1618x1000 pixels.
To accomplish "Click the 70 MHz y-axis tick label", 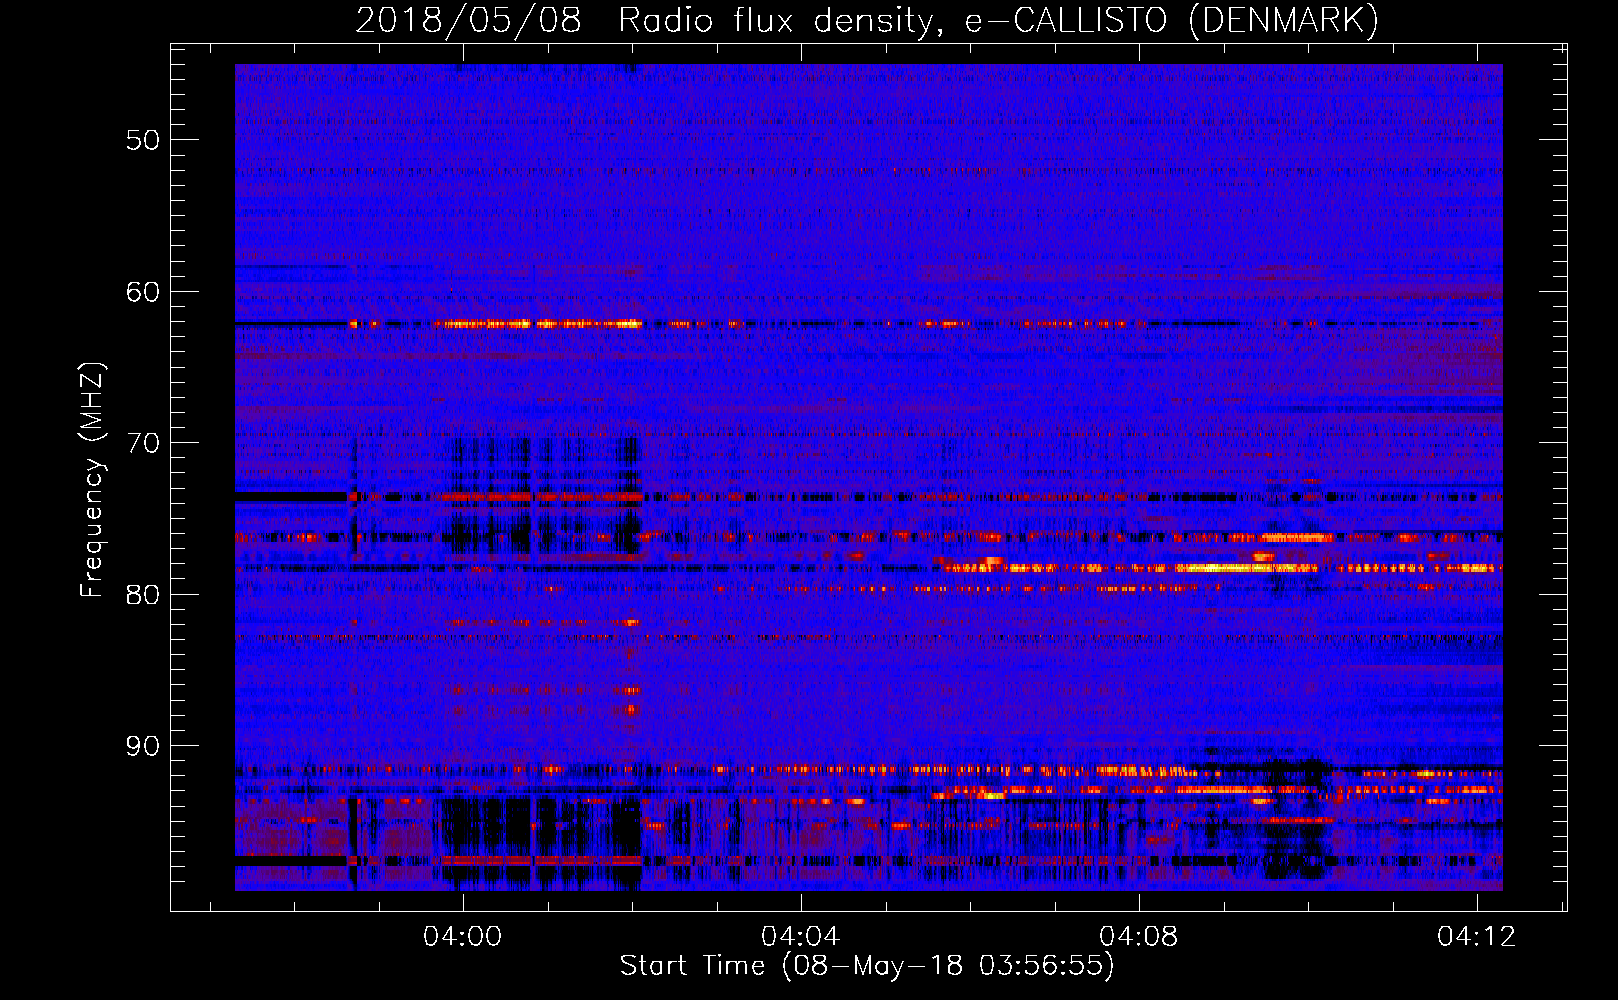I will [143, 443].
